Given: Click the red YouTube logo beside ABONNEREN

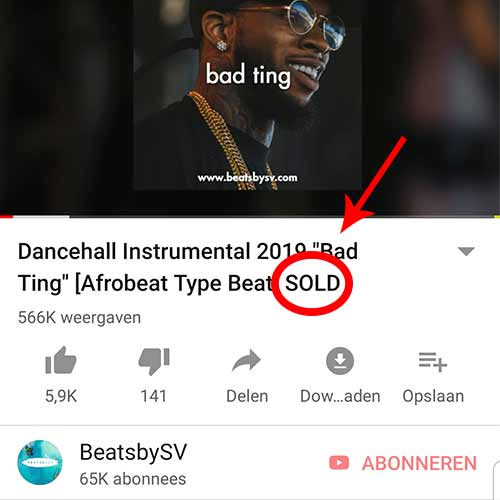Looking at the screenshot, I should [339, 463].
